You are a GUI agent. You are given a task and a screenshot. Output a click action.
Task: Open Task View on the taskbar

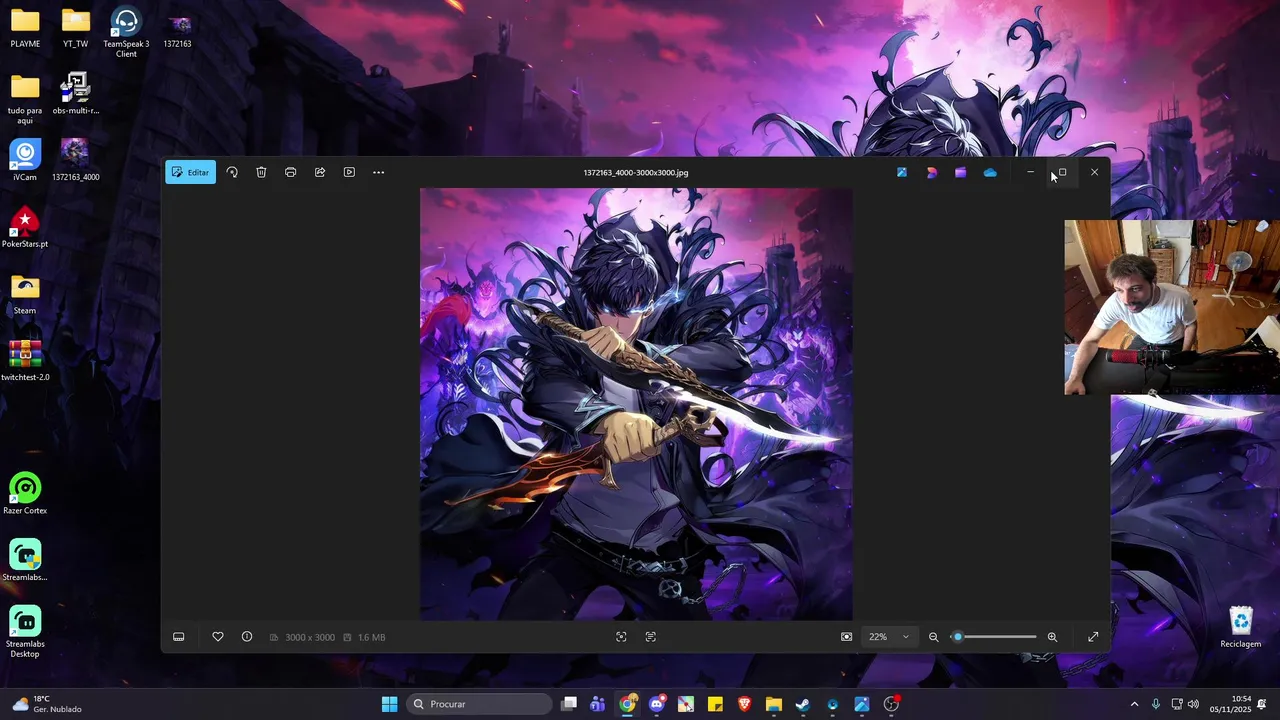click(x=569, y=704)
